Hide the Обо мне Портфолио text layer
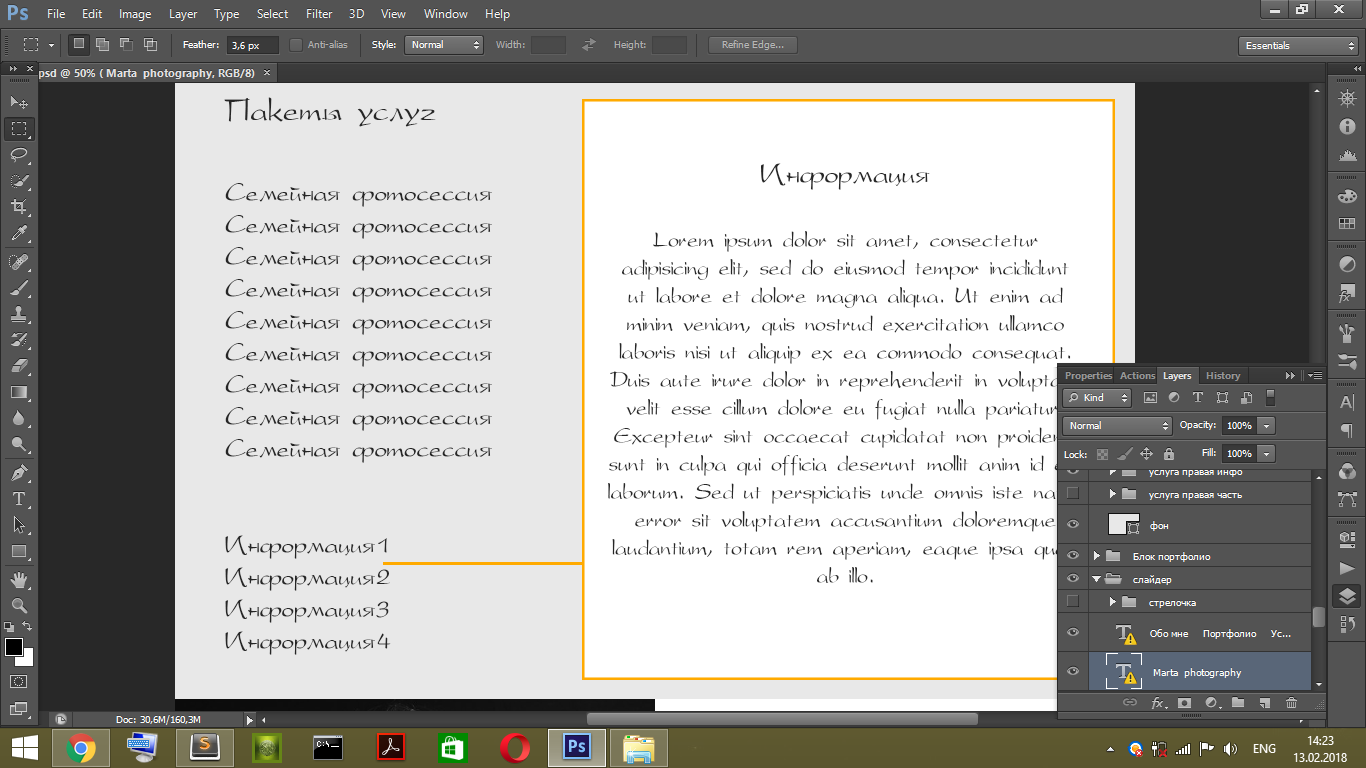Screen dimensions: 1366x768 coord(1073,633)
